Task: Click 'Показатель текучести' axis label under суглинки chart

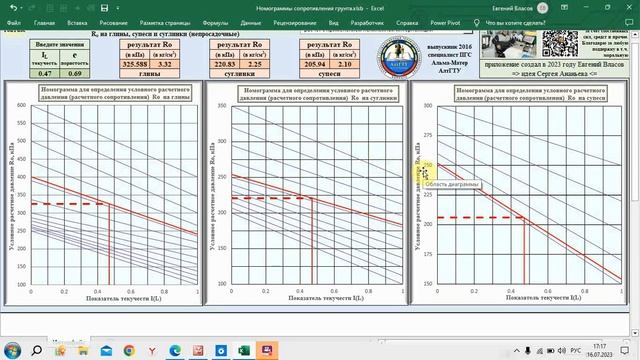Action: tap(326, 298)
